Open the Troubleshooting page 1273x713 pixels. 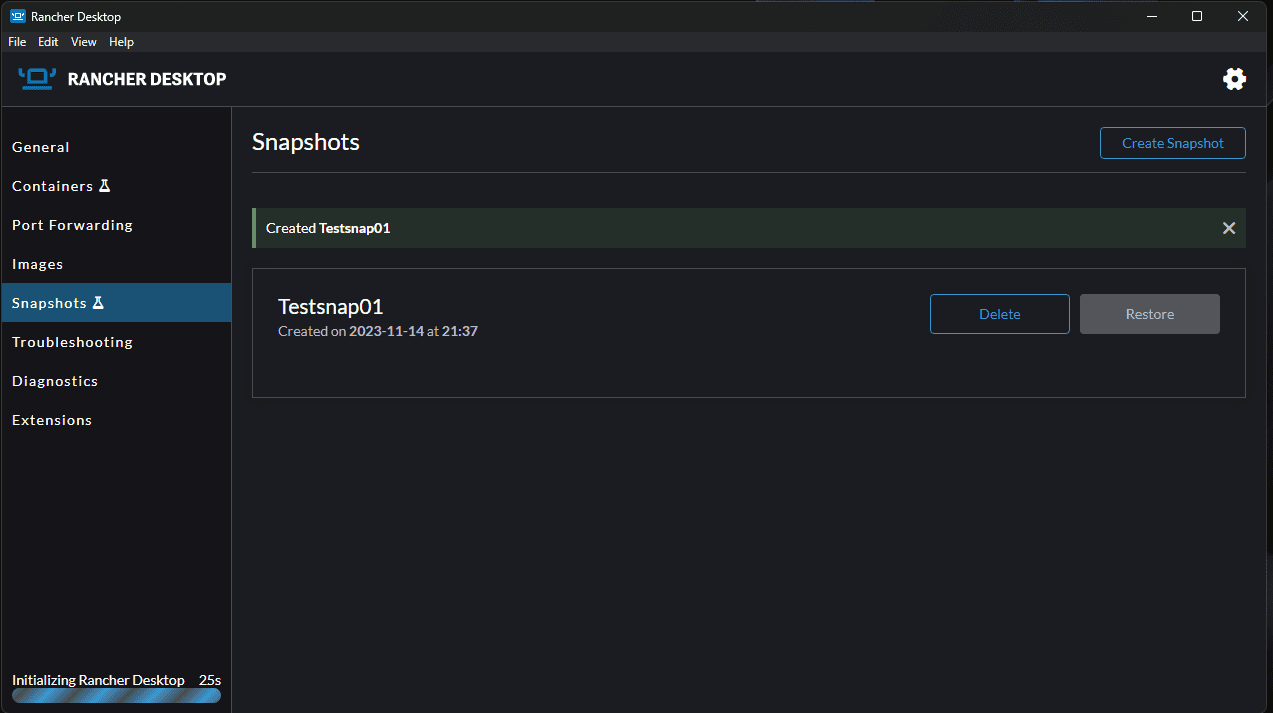[72, 342]
